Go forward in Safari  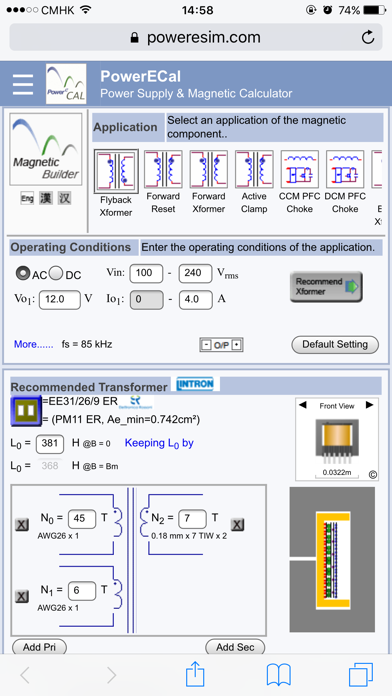pos(111,676)
